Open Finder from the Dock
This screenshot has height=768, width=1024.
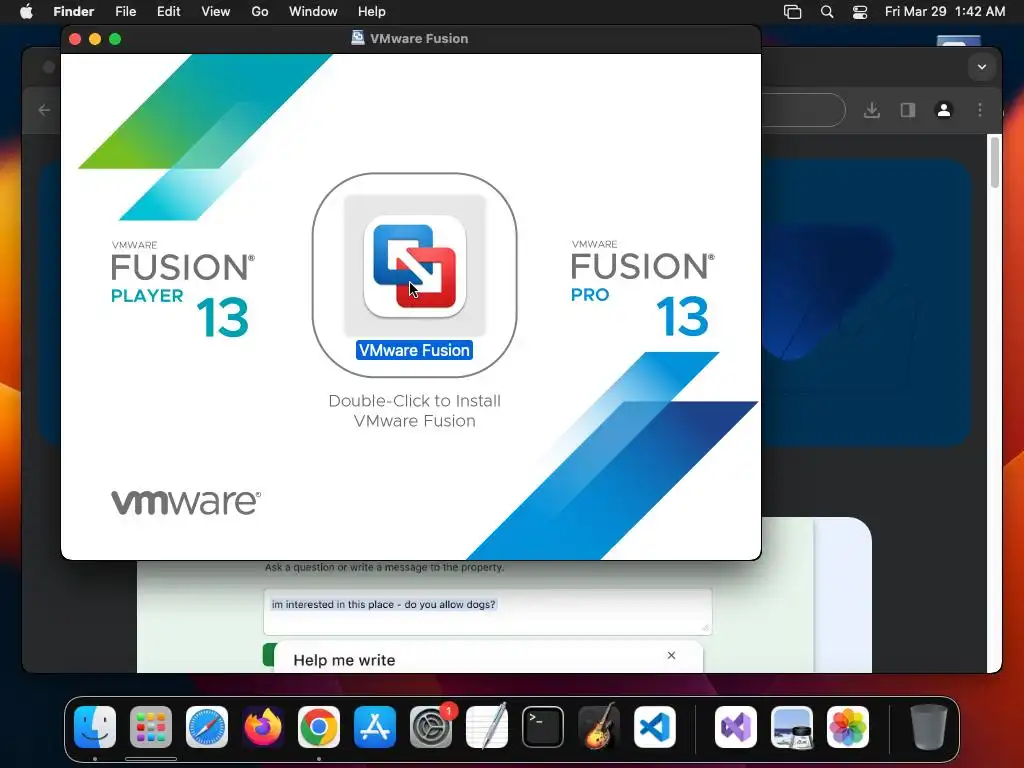coord(95,727)
